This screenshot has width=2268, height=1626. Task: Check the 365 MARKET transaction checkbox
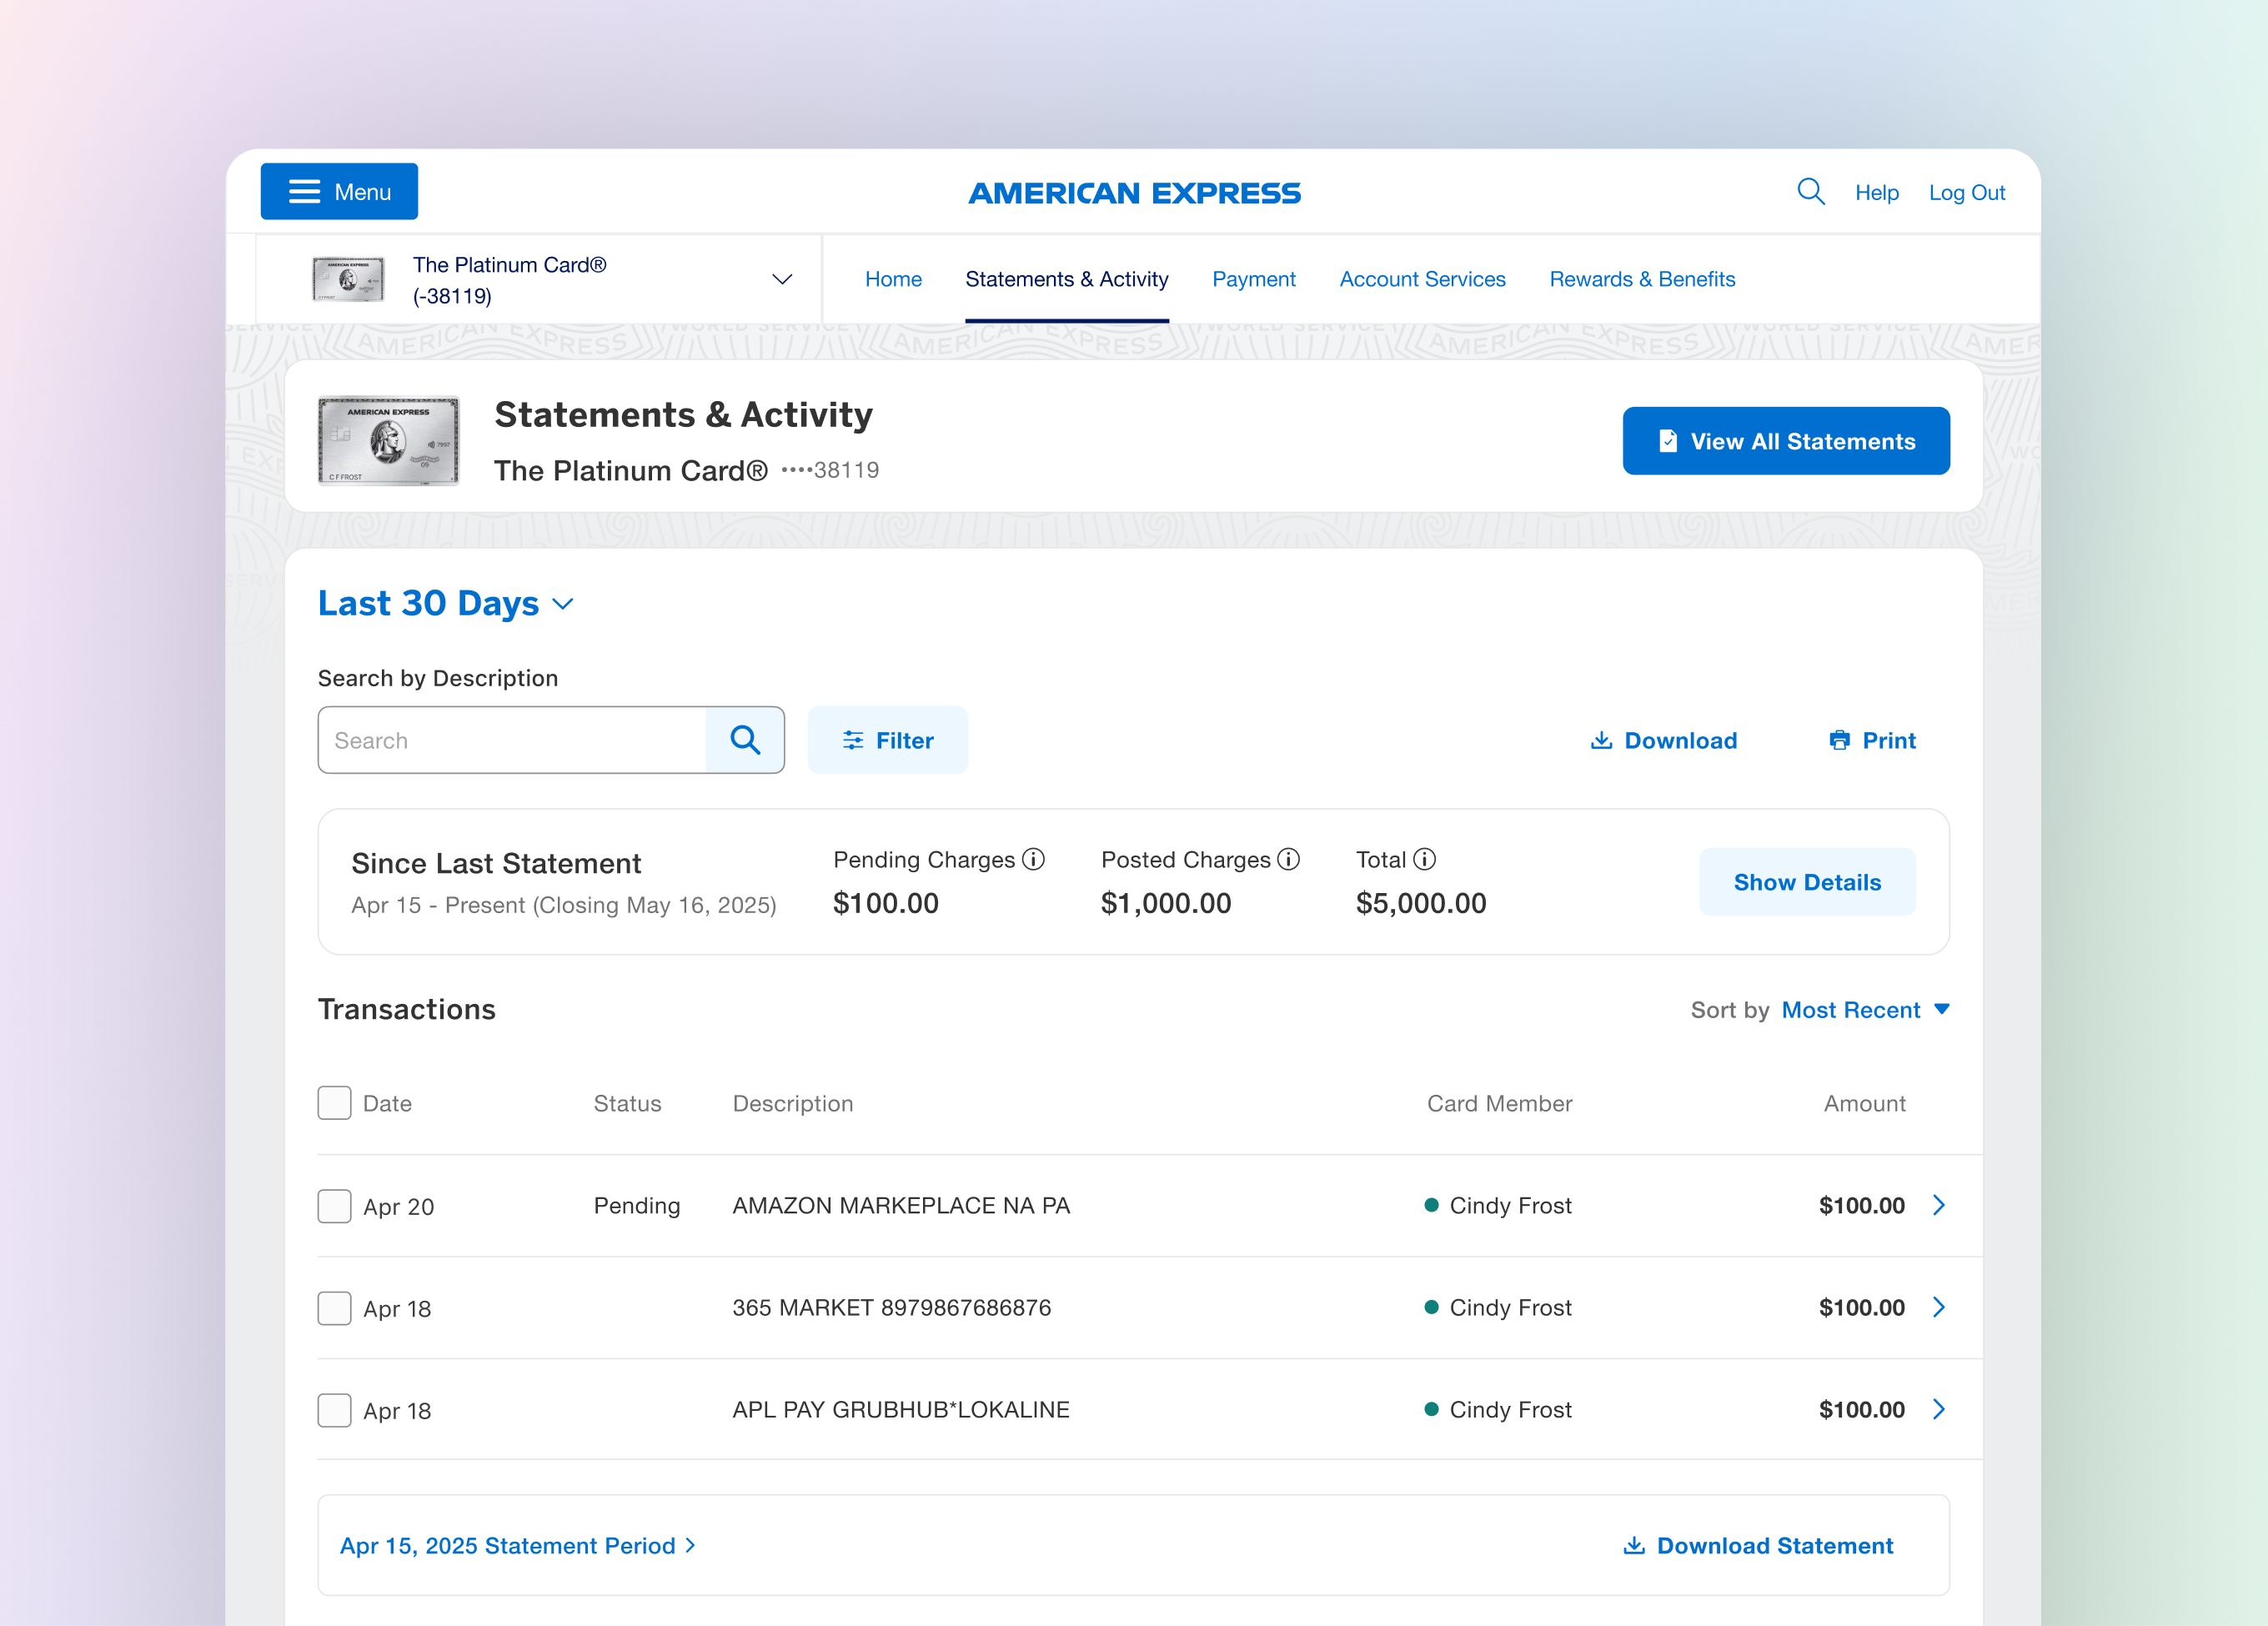point(334,1308)
